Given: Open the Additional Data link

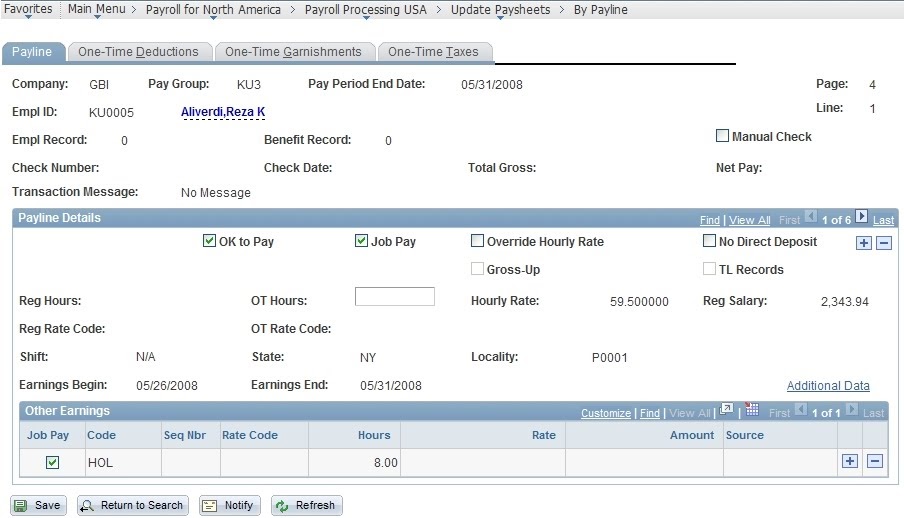Looking at the screenshot, I should click(828, 385).
